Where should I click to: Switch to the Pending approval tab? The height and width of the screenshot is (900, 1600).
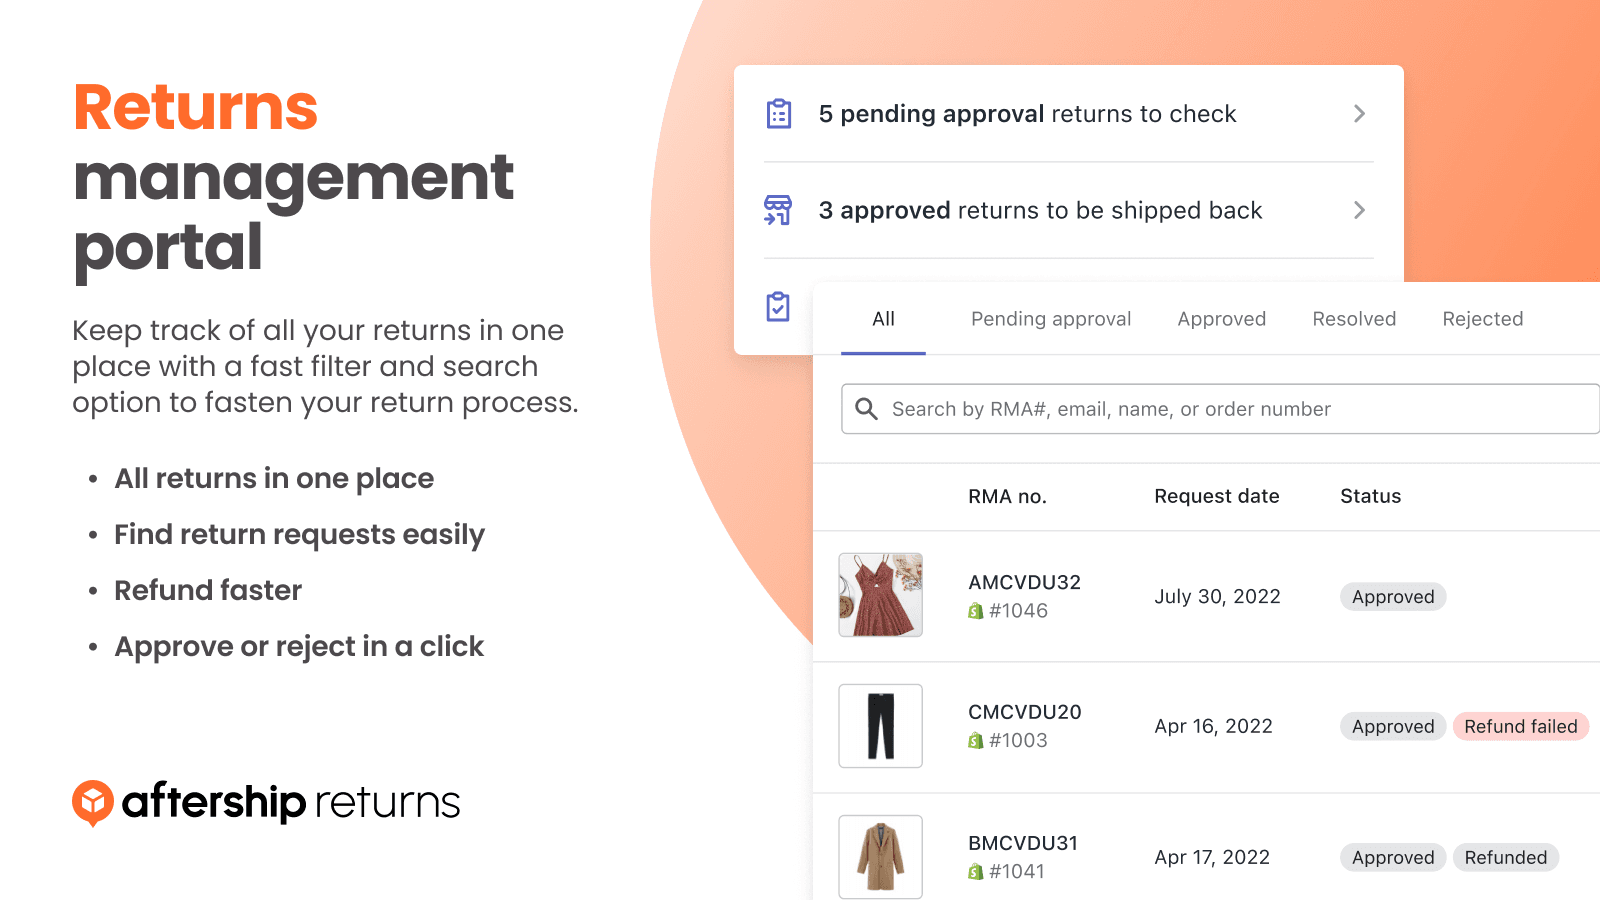(x=1050, y=318)
